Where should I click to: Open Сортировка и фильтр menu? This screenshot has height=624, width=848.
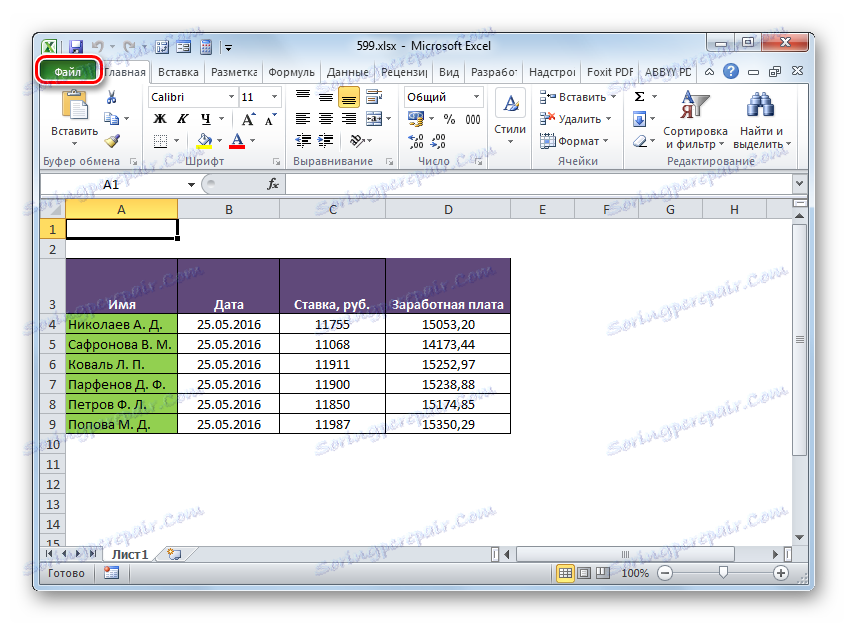coord(695,120)
